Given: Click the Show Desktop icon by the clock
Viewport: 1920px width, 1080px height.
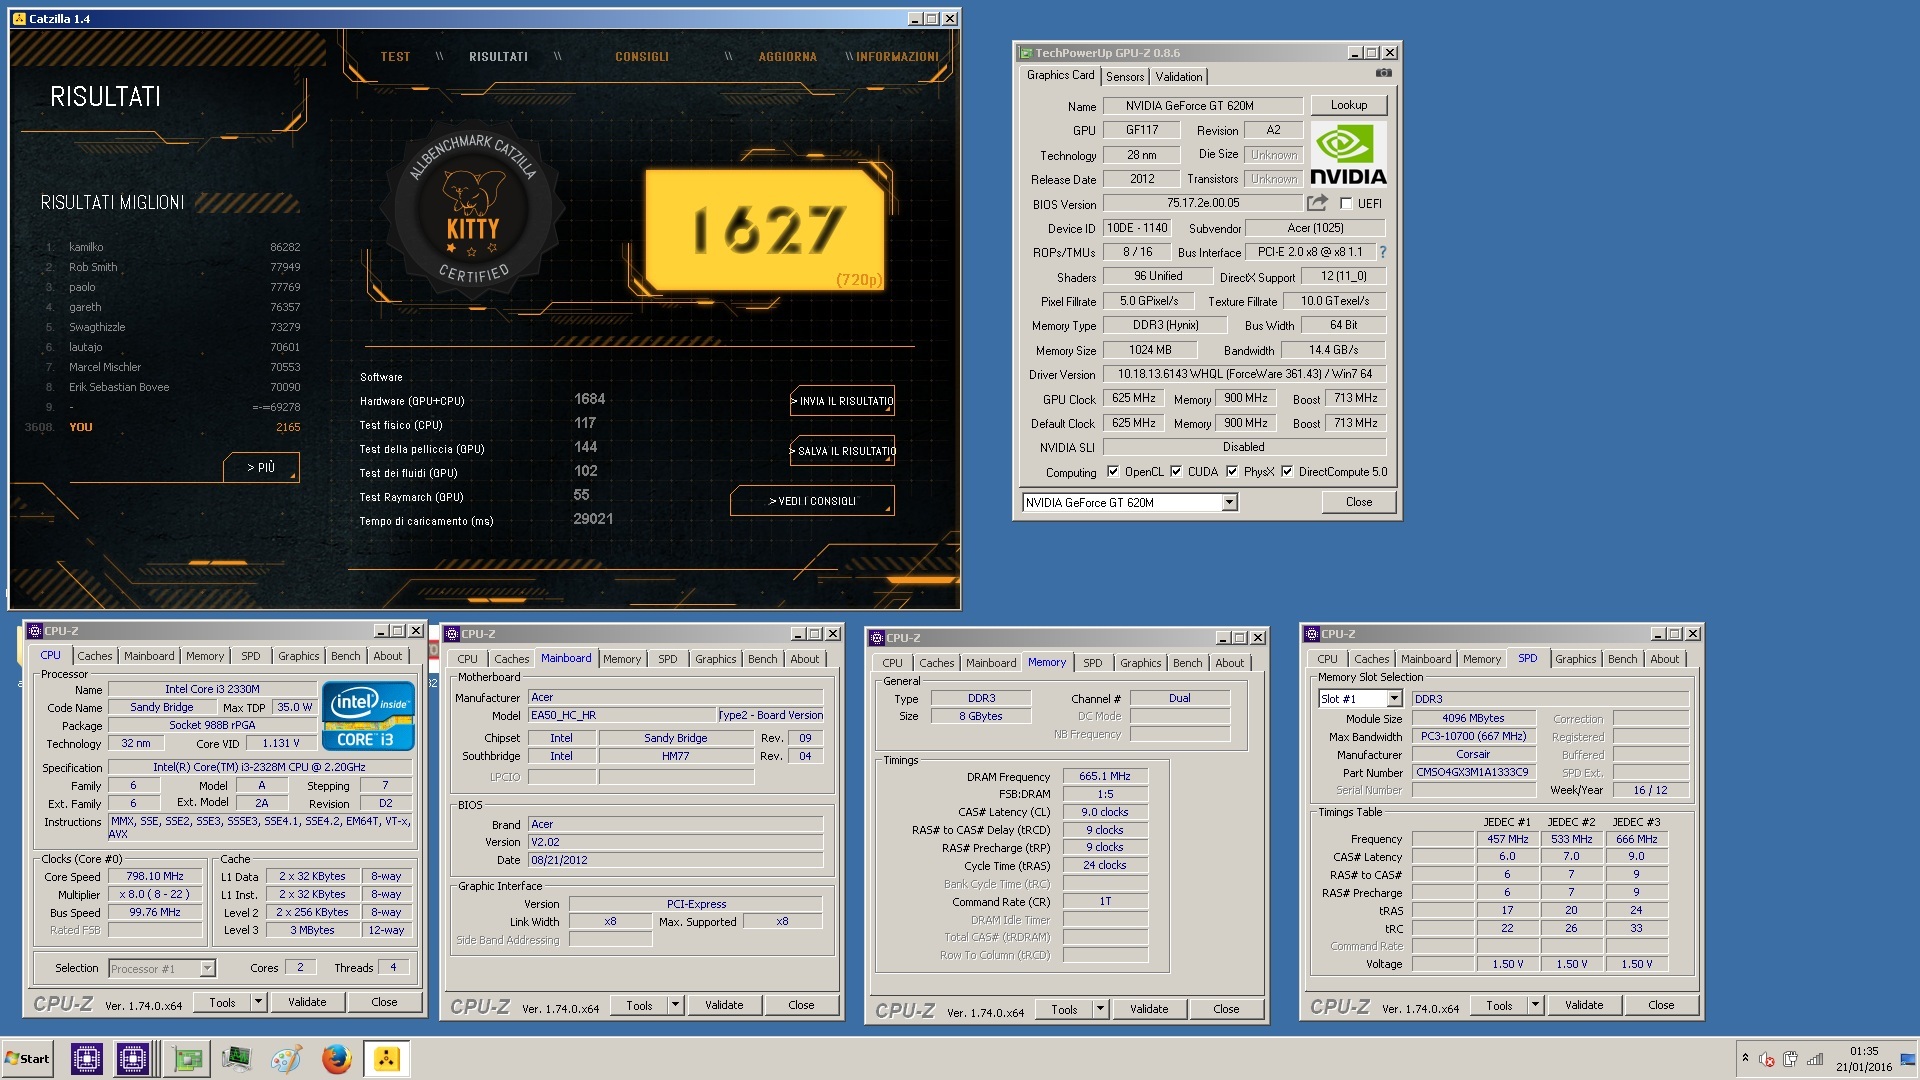Looking at the screenshot, I should tap(1908, 1059).
